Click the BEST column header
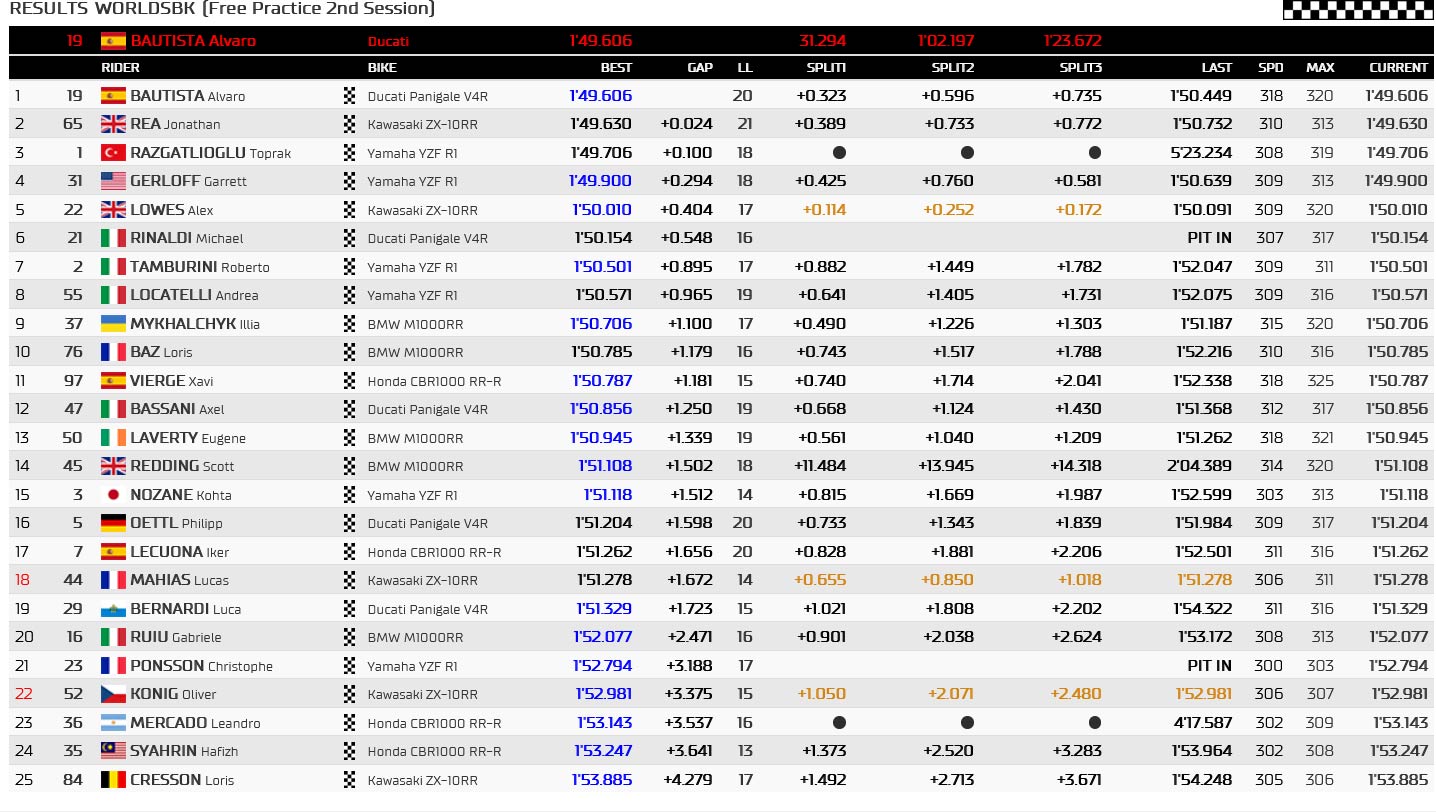The image size is (1436, 812). (616, 68)
